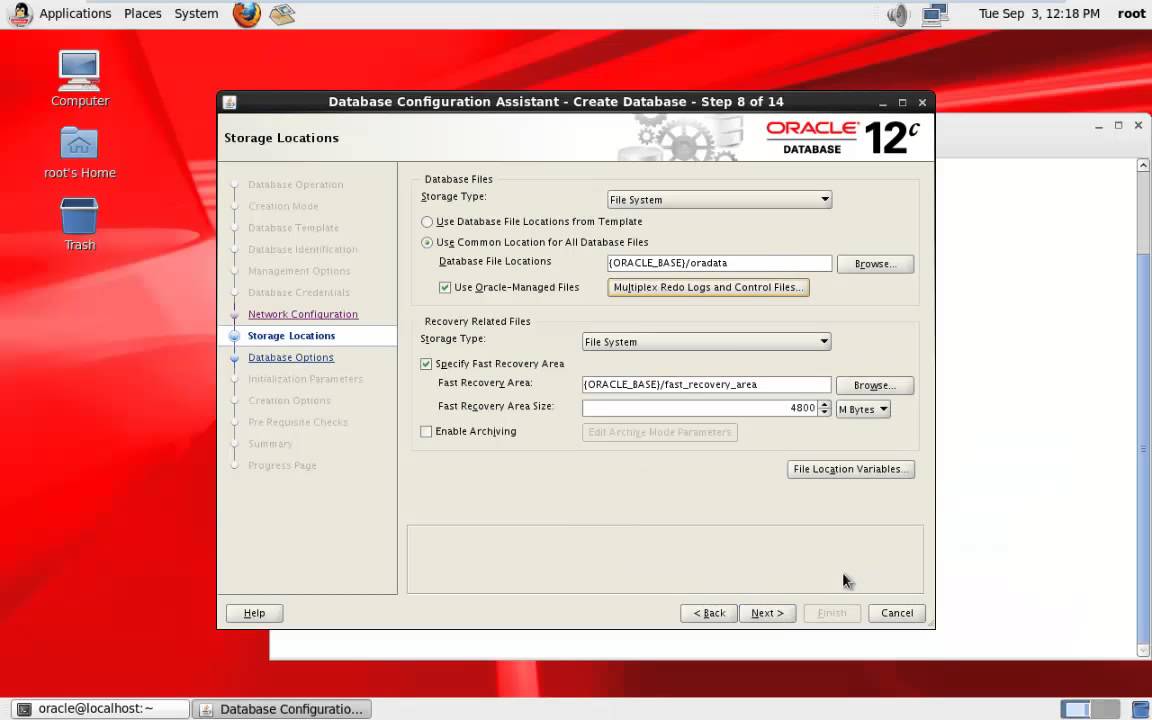Click Multiplex Redo Logs and Control Files button
Image resolution: width=1152 pixels, height=720 pixels.
[x=708, y=287]
